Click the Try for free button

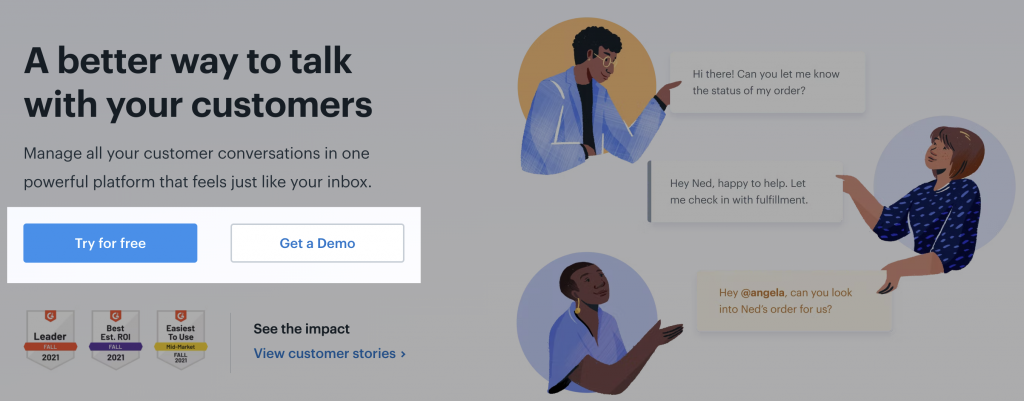point(110,243)
